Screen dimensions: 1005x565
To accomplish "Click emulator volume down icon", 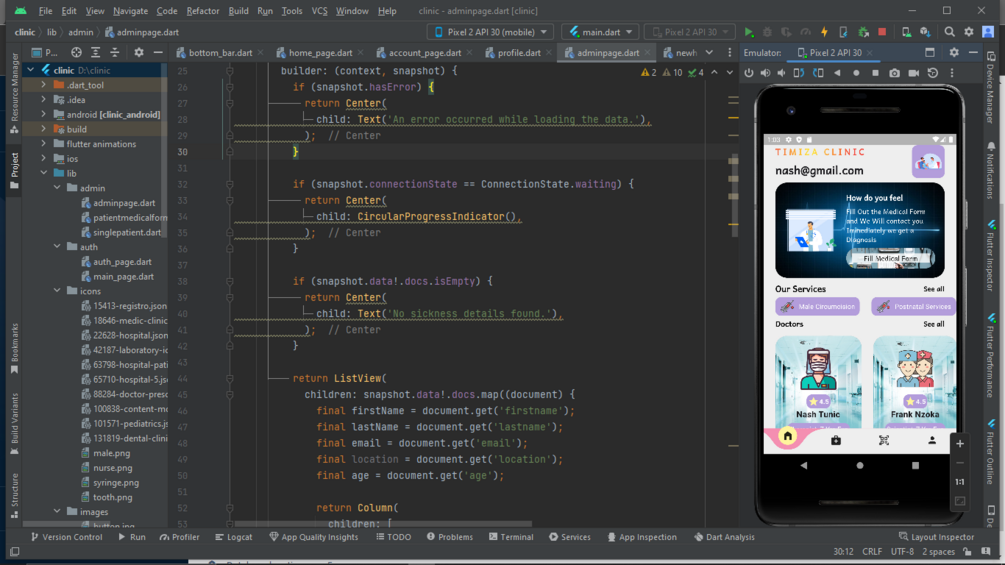I will click(x=781, y=73).
